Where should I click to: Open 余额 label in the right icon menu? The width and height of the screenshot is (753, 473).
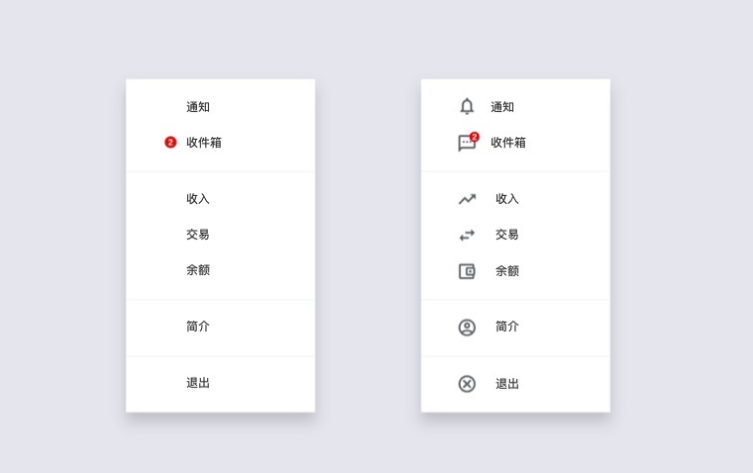(507, 271)
